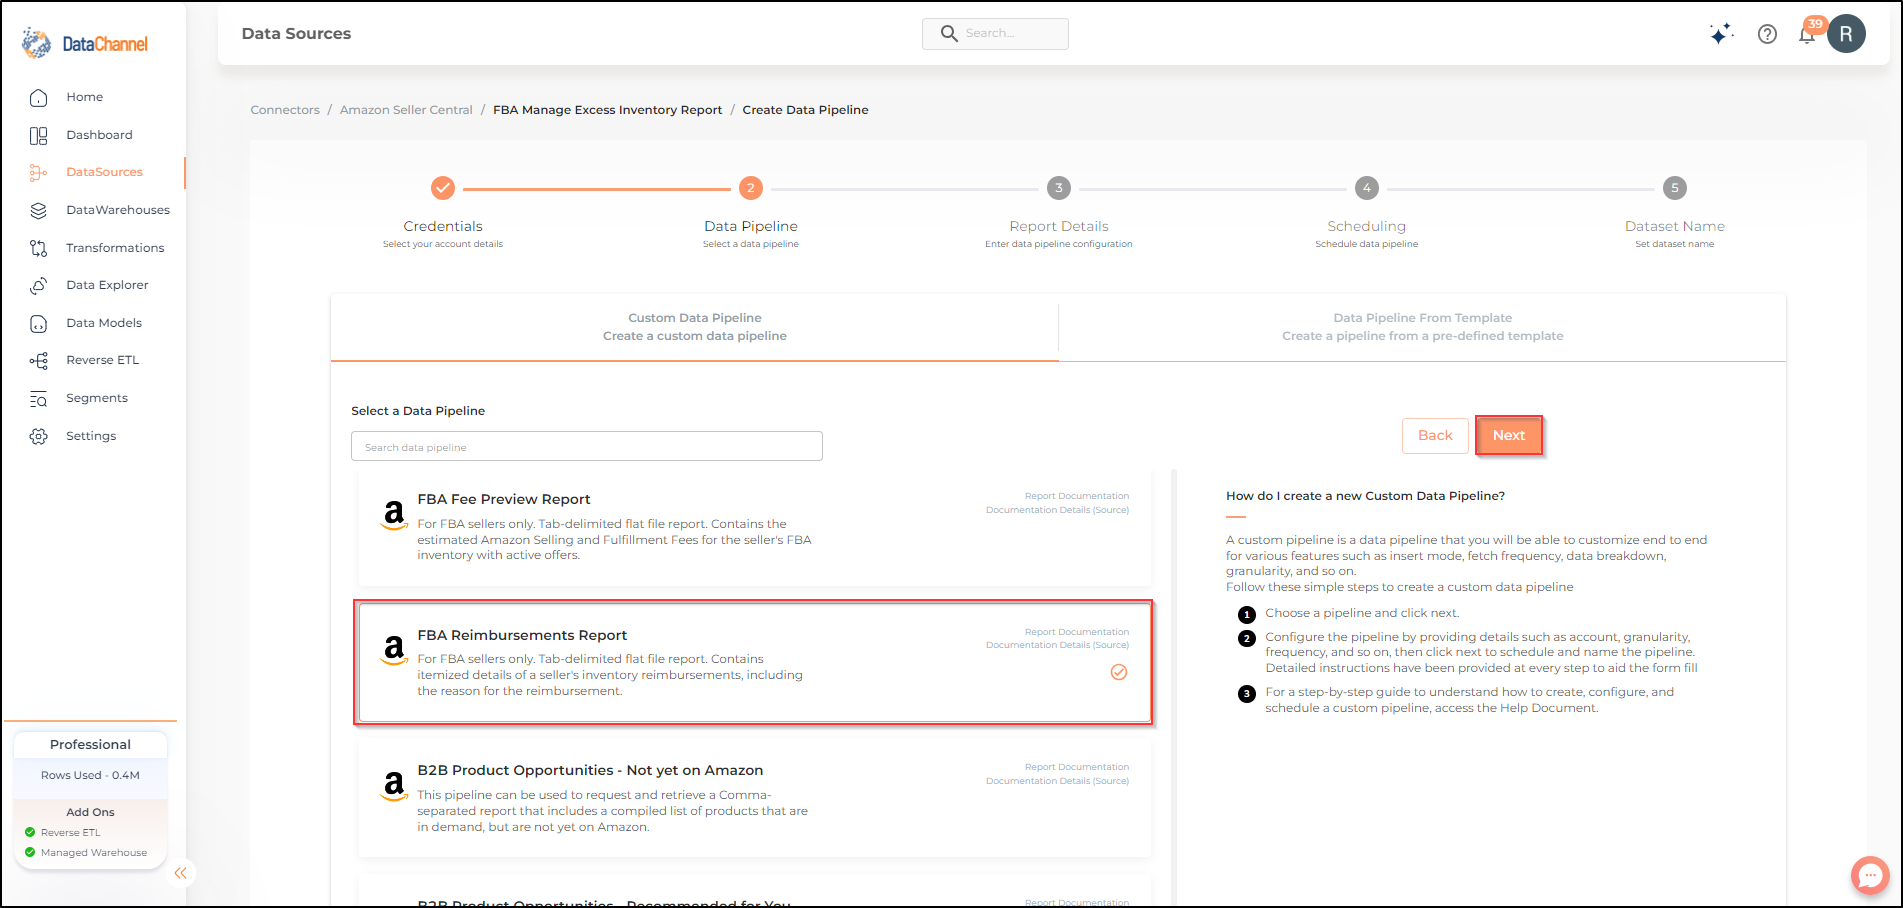
Task: Open Documentation Details (Source) for FBA Reimbursements
Action: pos(1057,645)
